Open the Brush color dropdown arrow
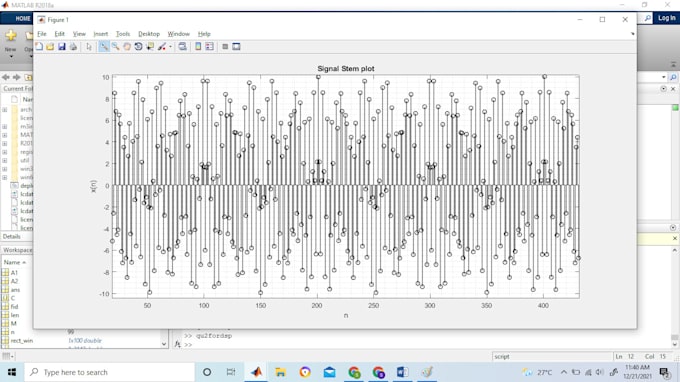Screen dimensions: 680x382 (170, 47)
